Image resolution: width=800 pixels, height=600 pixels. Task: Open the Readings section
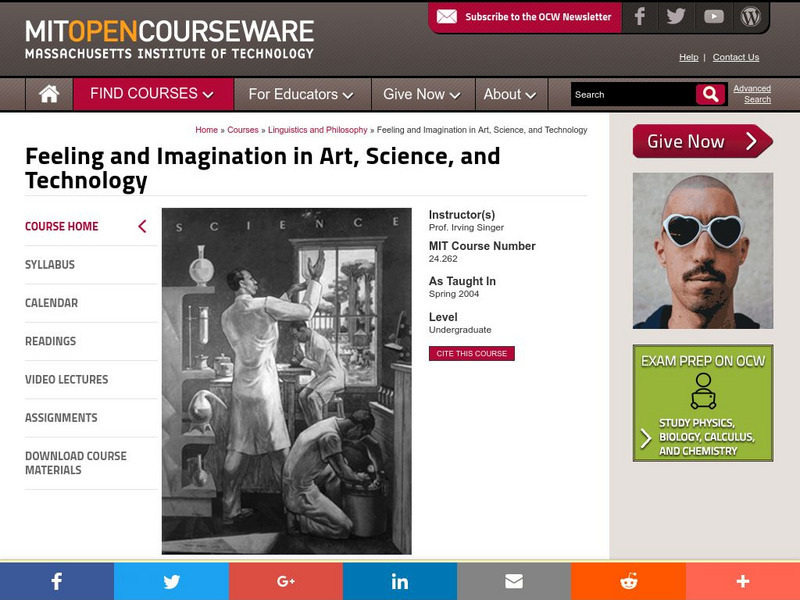51,341
